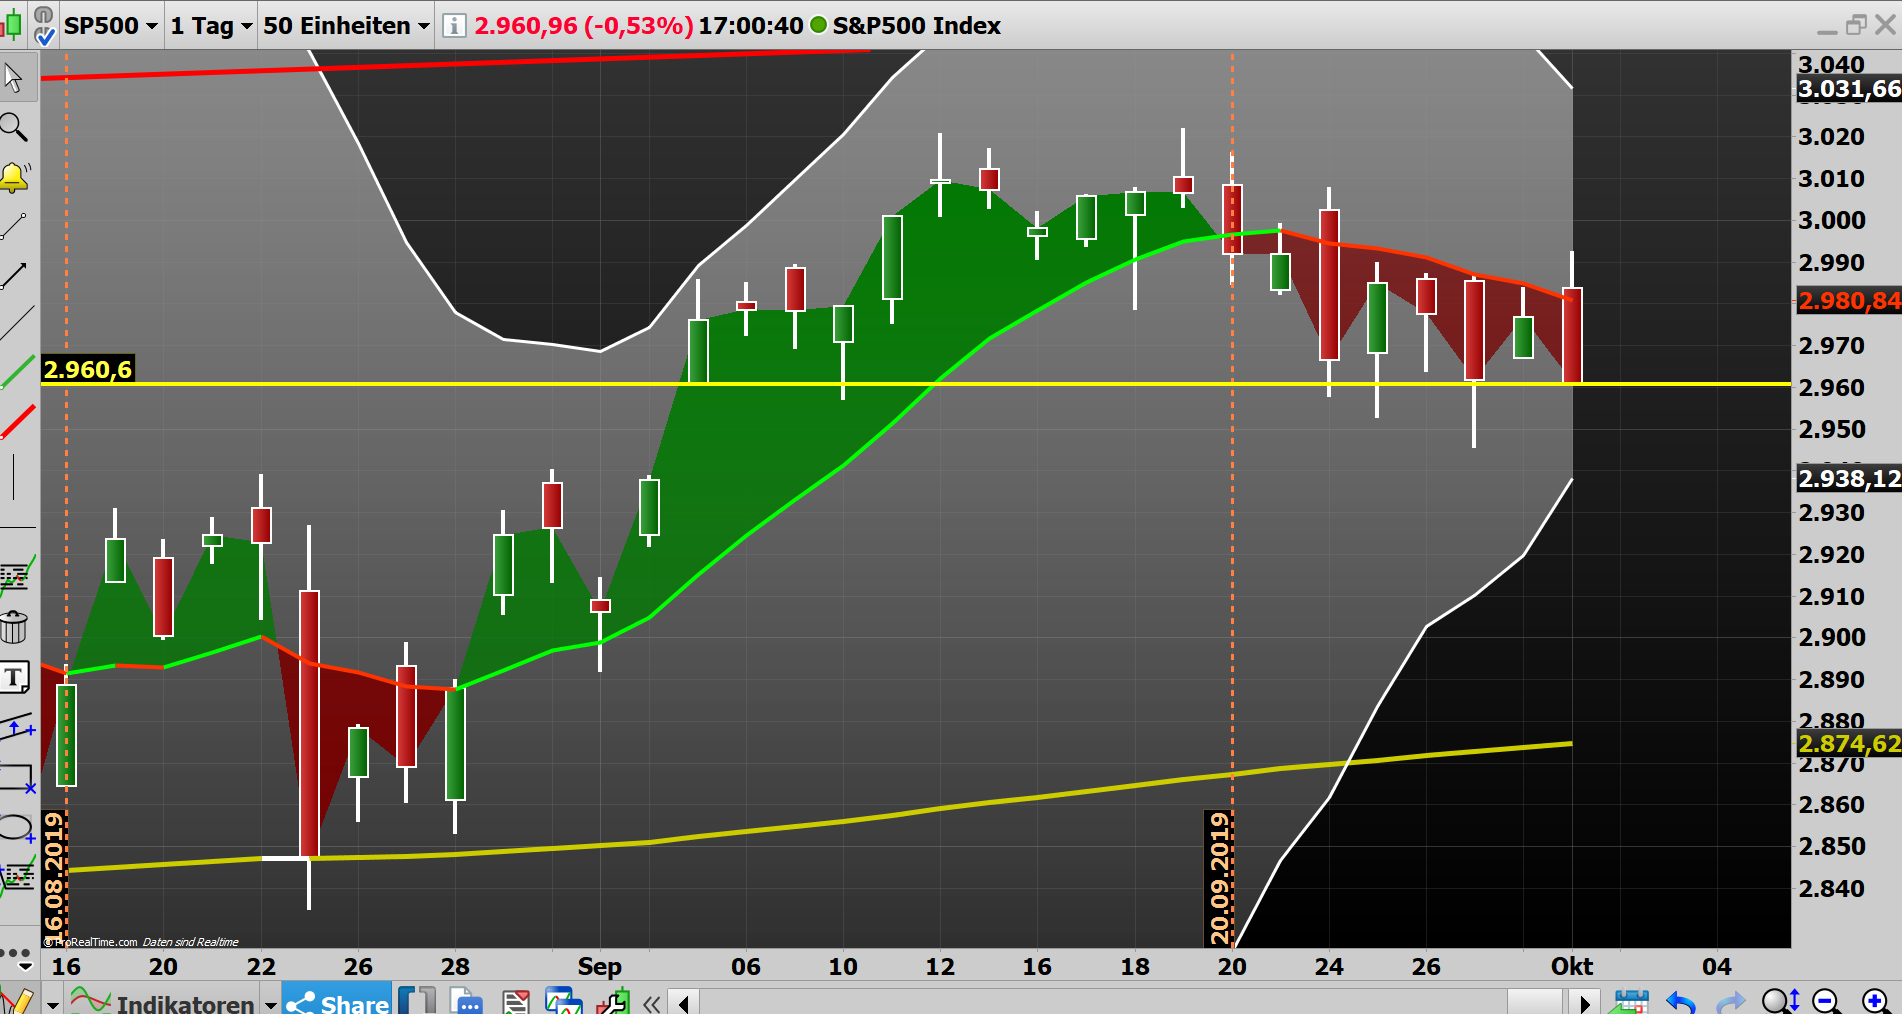Open the candlestick chart style icon
Viewport: 1902px width, 1014px height.
(12, 24)
